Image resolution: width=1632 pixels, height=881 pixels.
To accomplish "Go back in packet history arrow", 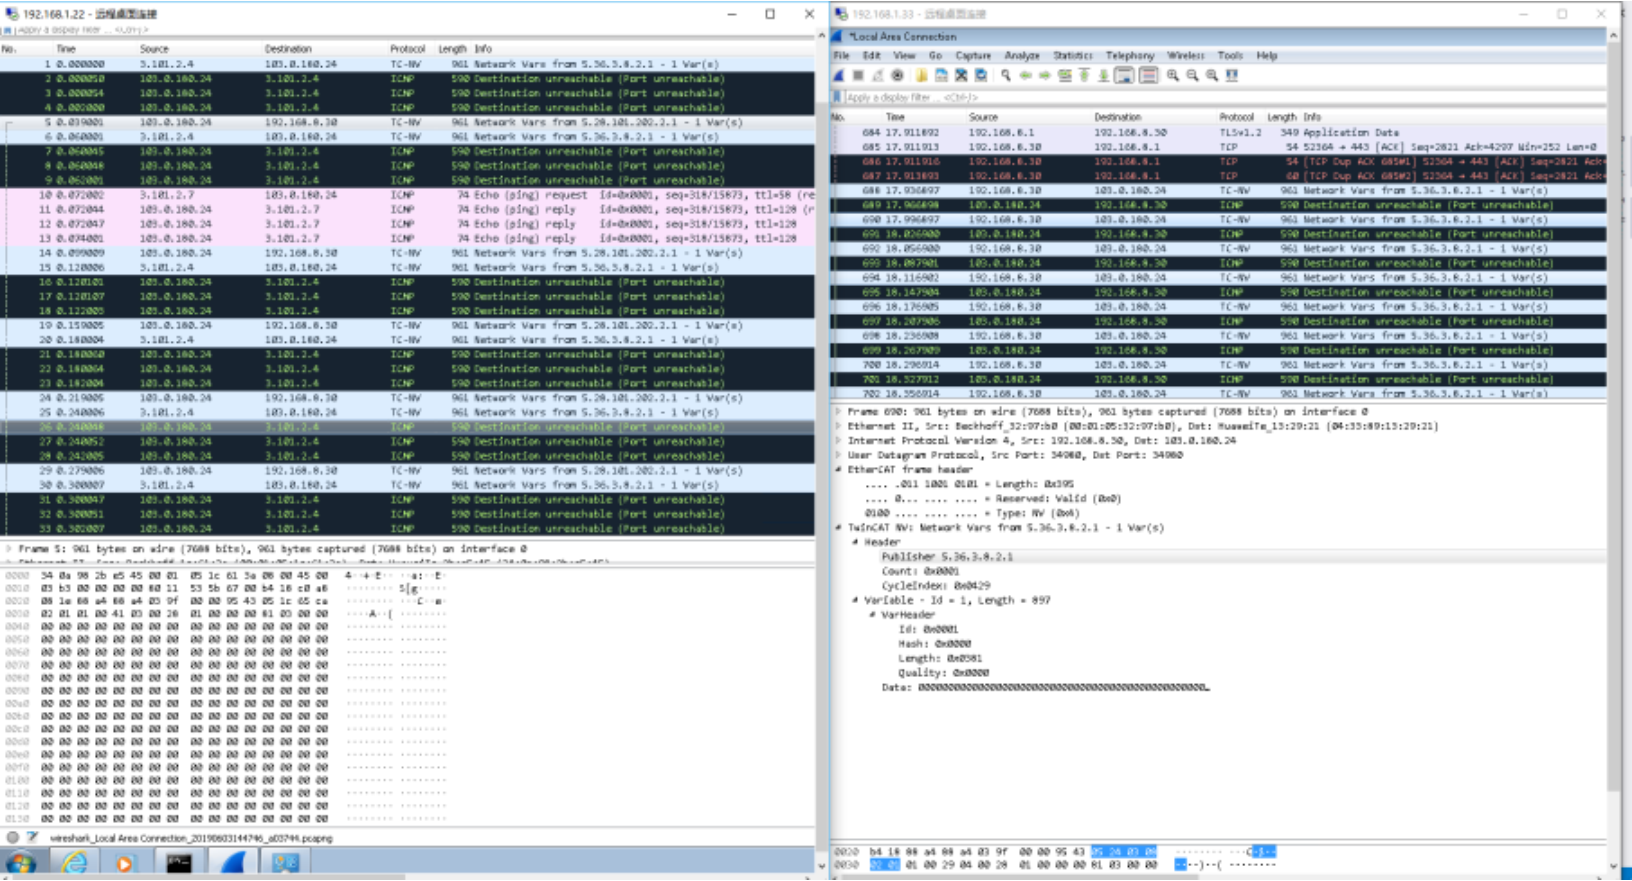I will (x=1026, y=76).
